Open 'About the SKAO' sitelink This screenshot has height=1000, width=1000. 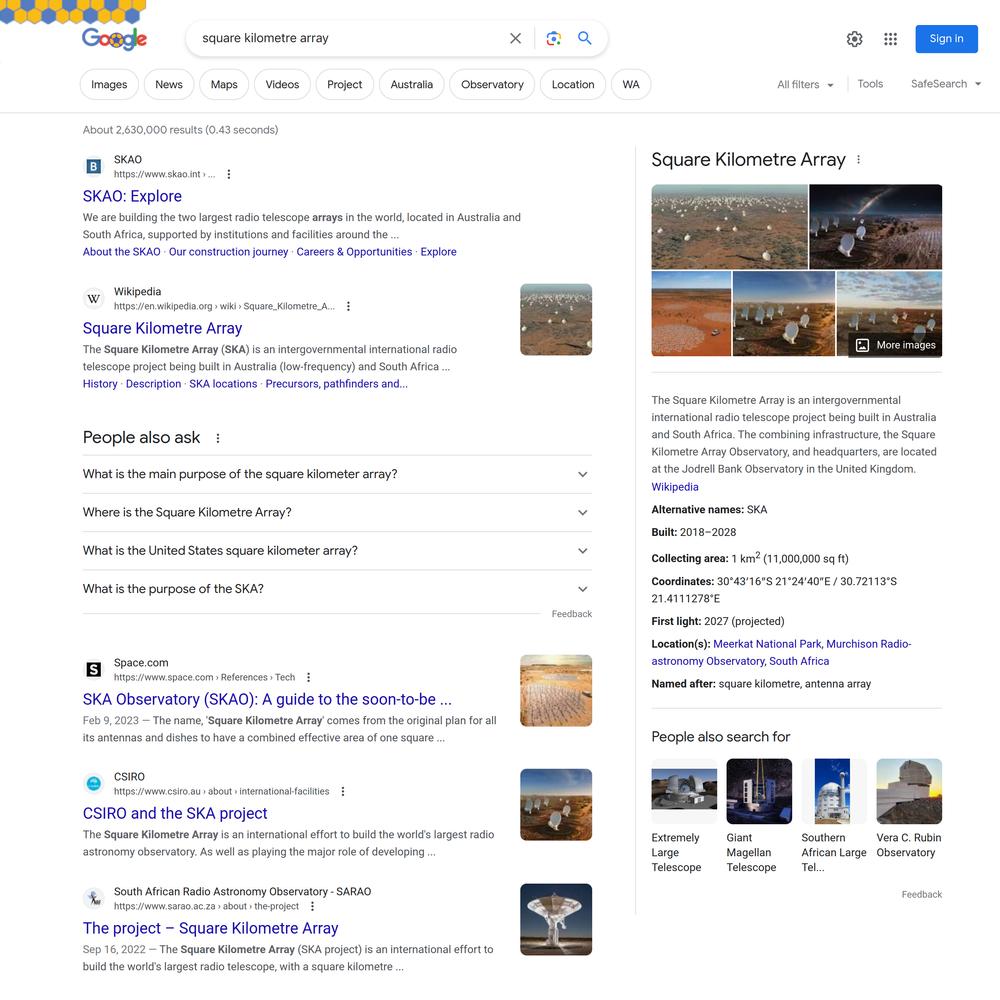pyautogui.click(x=122, y=252)
